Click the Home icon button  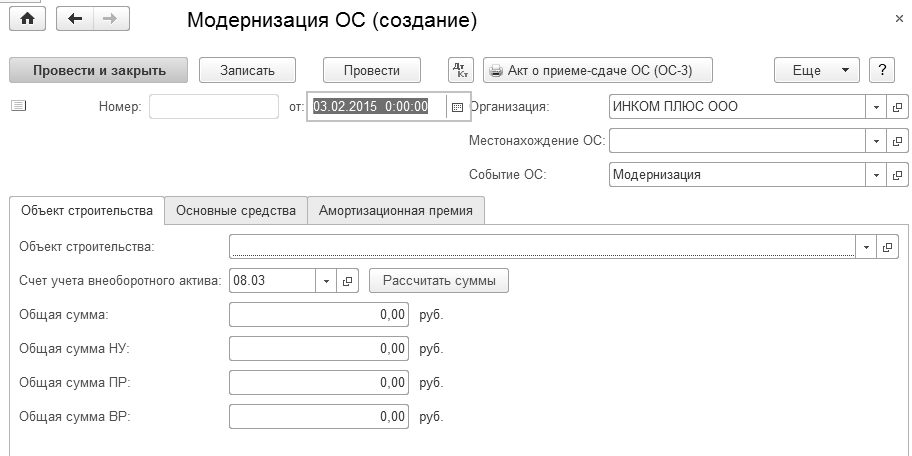(x=27, y=19)
